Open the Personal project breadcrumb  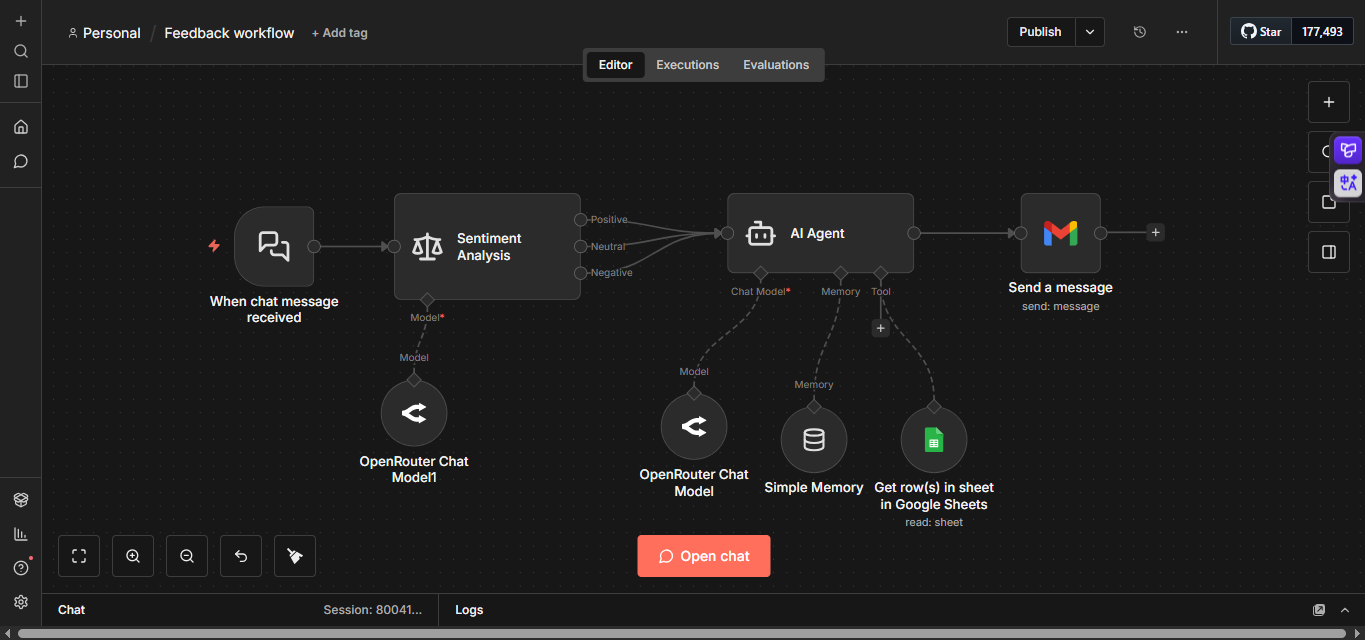[104, 33]
